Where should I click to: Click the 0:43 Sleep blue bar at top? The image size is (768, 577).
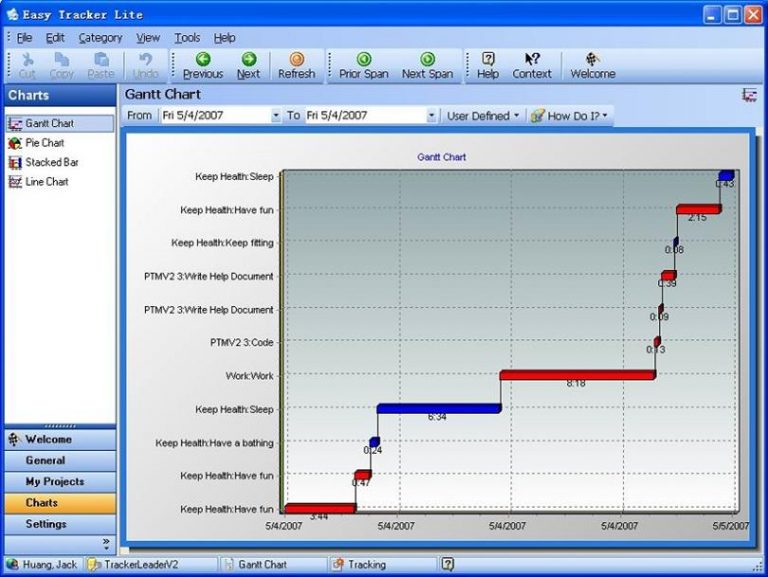tap(726, 175)
